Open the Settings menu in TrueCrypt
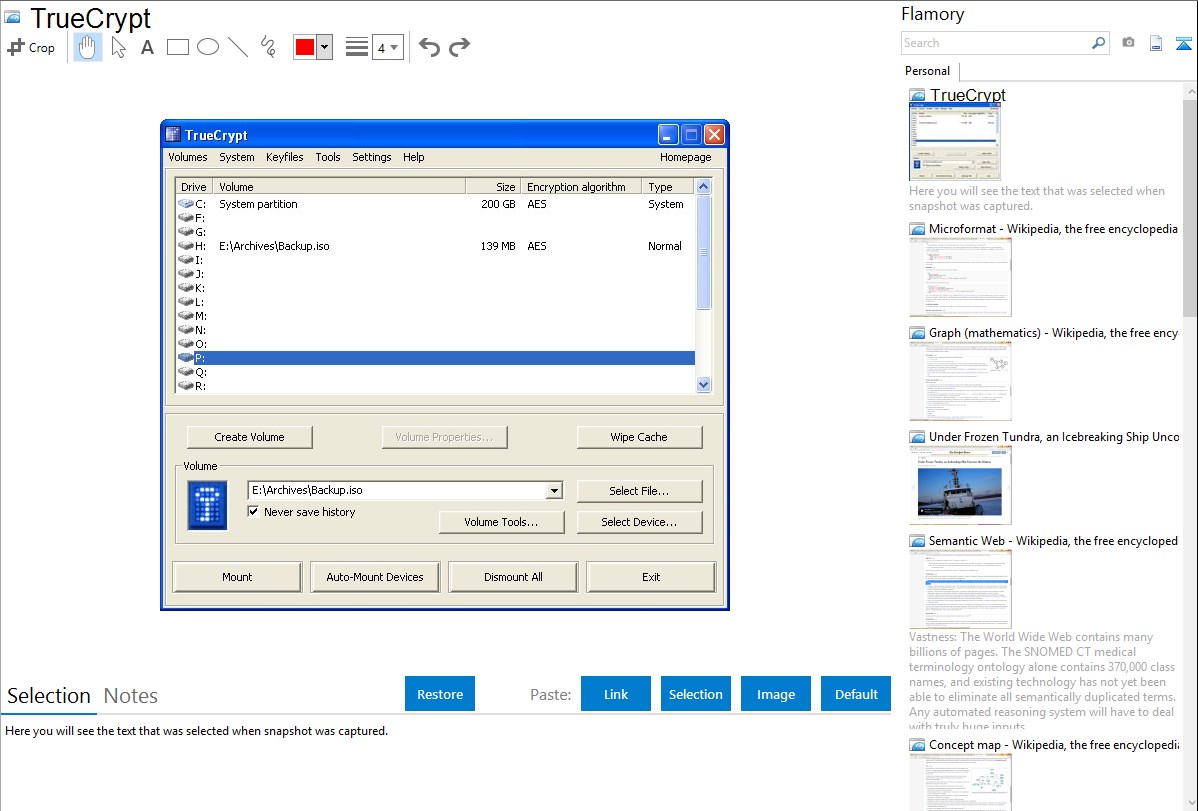This screenshot has height=811, width=1198. 371,157
